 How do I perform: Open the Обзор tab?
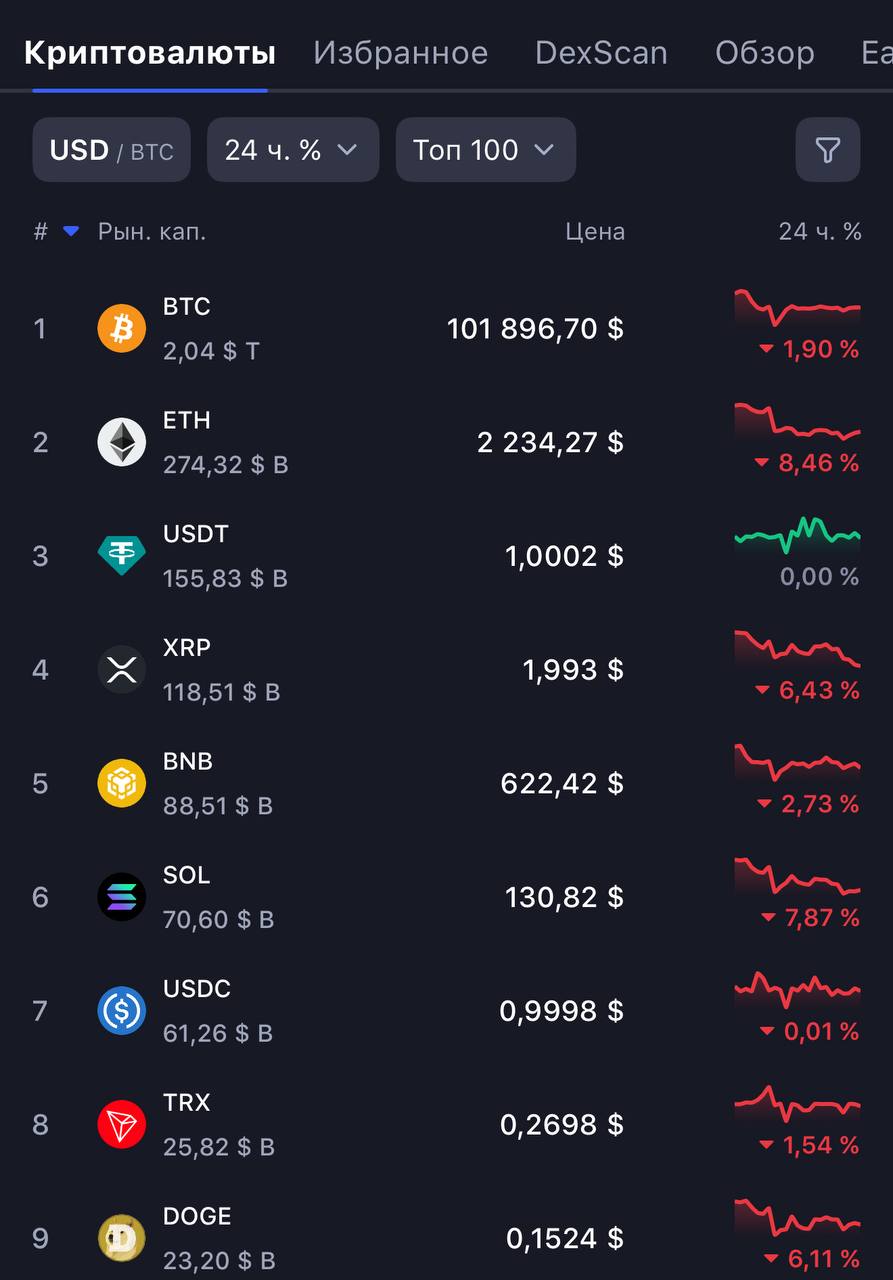pos(765,52)
